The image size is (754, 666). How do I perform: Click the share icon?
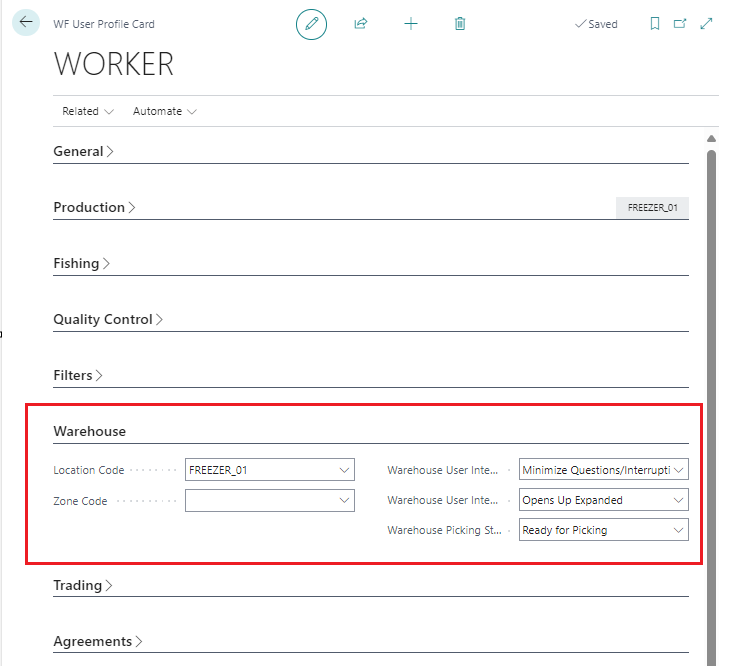pos(361,24)
